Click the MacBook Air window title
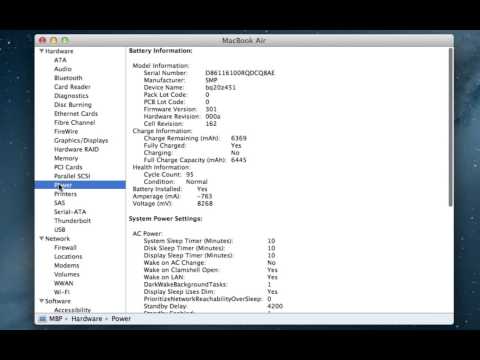Image resolution: width=480 pixels, height=360 pixels. (x=244, y=41)
